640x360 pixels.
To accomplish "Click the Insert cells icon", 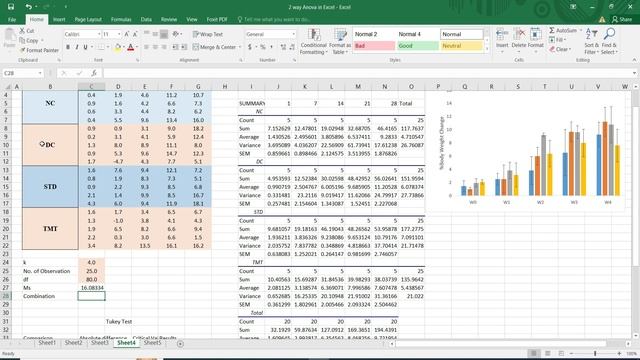I will (502, 34).
